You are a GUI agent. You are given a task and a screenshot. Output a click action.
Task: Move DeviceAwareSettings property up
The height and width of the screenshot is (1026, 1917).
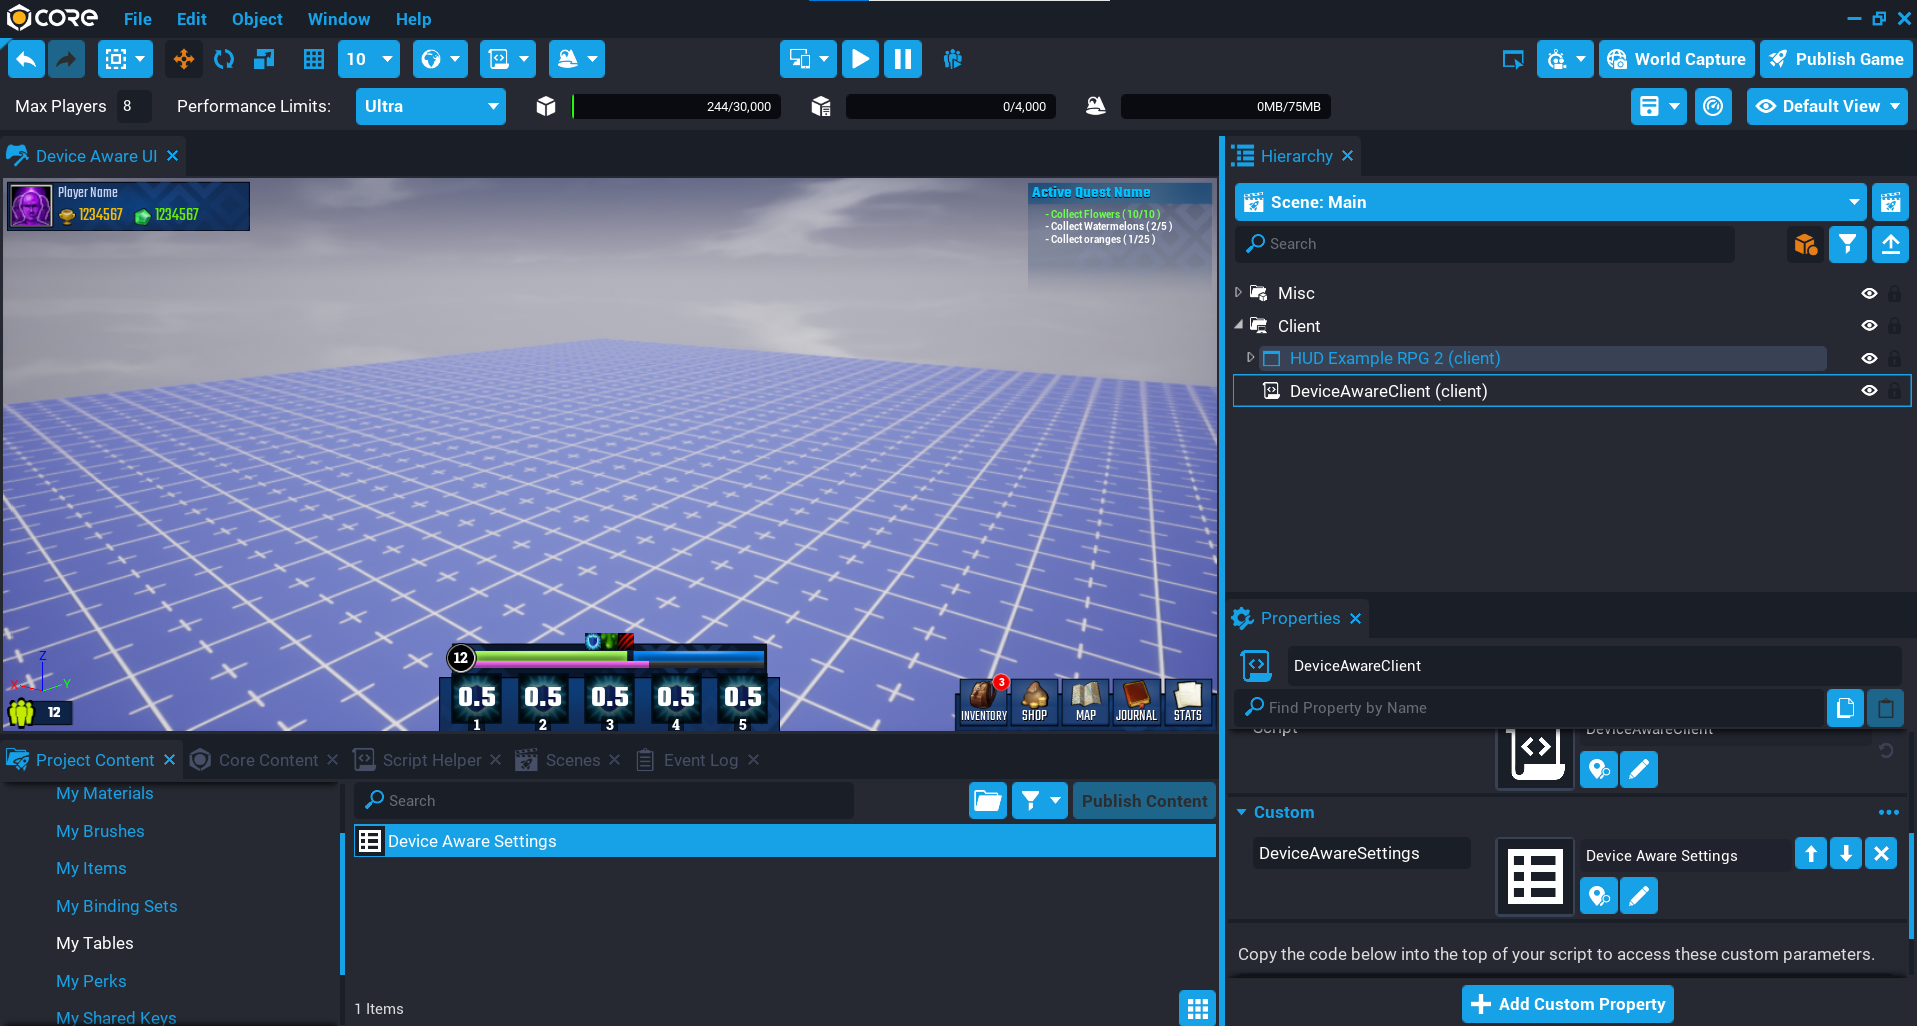coord(1810,853)
